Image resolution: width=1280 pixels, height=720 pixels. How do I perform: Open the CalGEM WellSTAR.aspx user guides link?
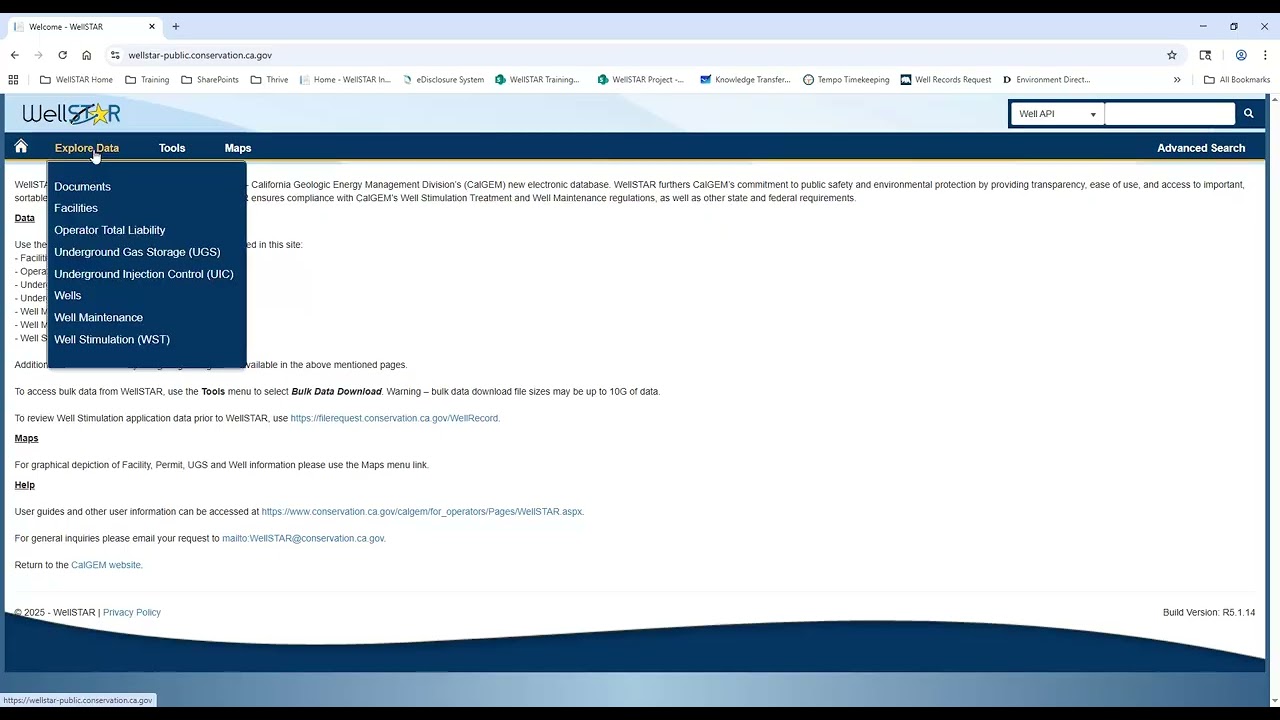click(422, 512)
